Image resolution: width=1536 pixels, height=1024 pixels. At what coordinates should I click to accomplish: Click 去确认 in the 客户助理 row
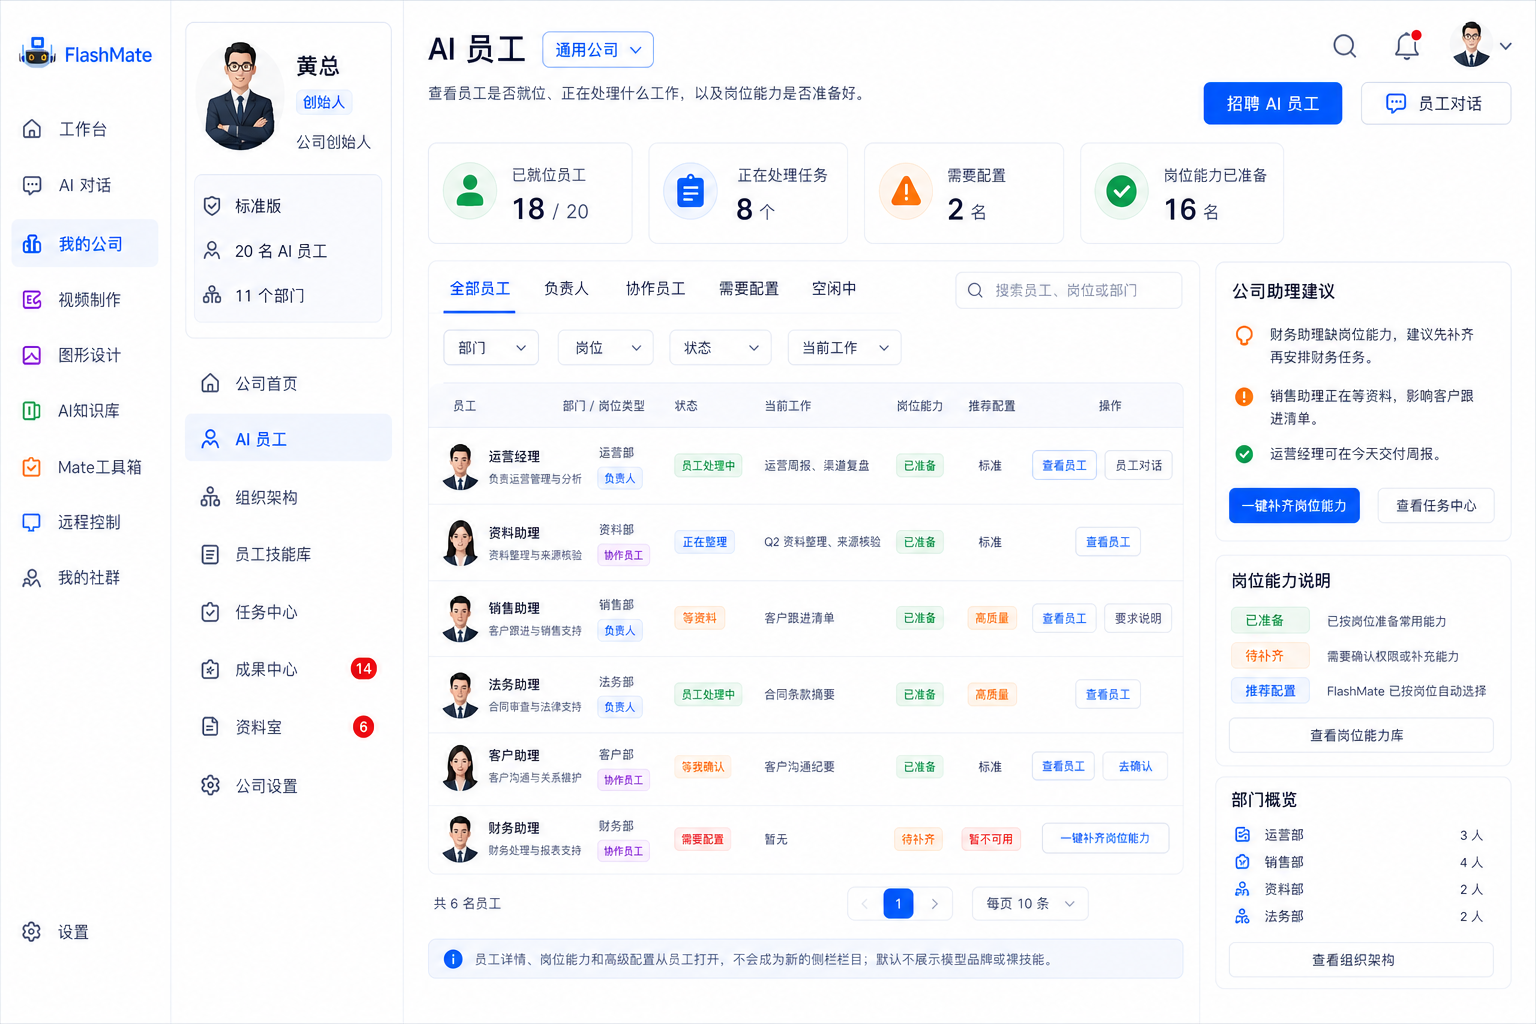(x=1135, y=767)
